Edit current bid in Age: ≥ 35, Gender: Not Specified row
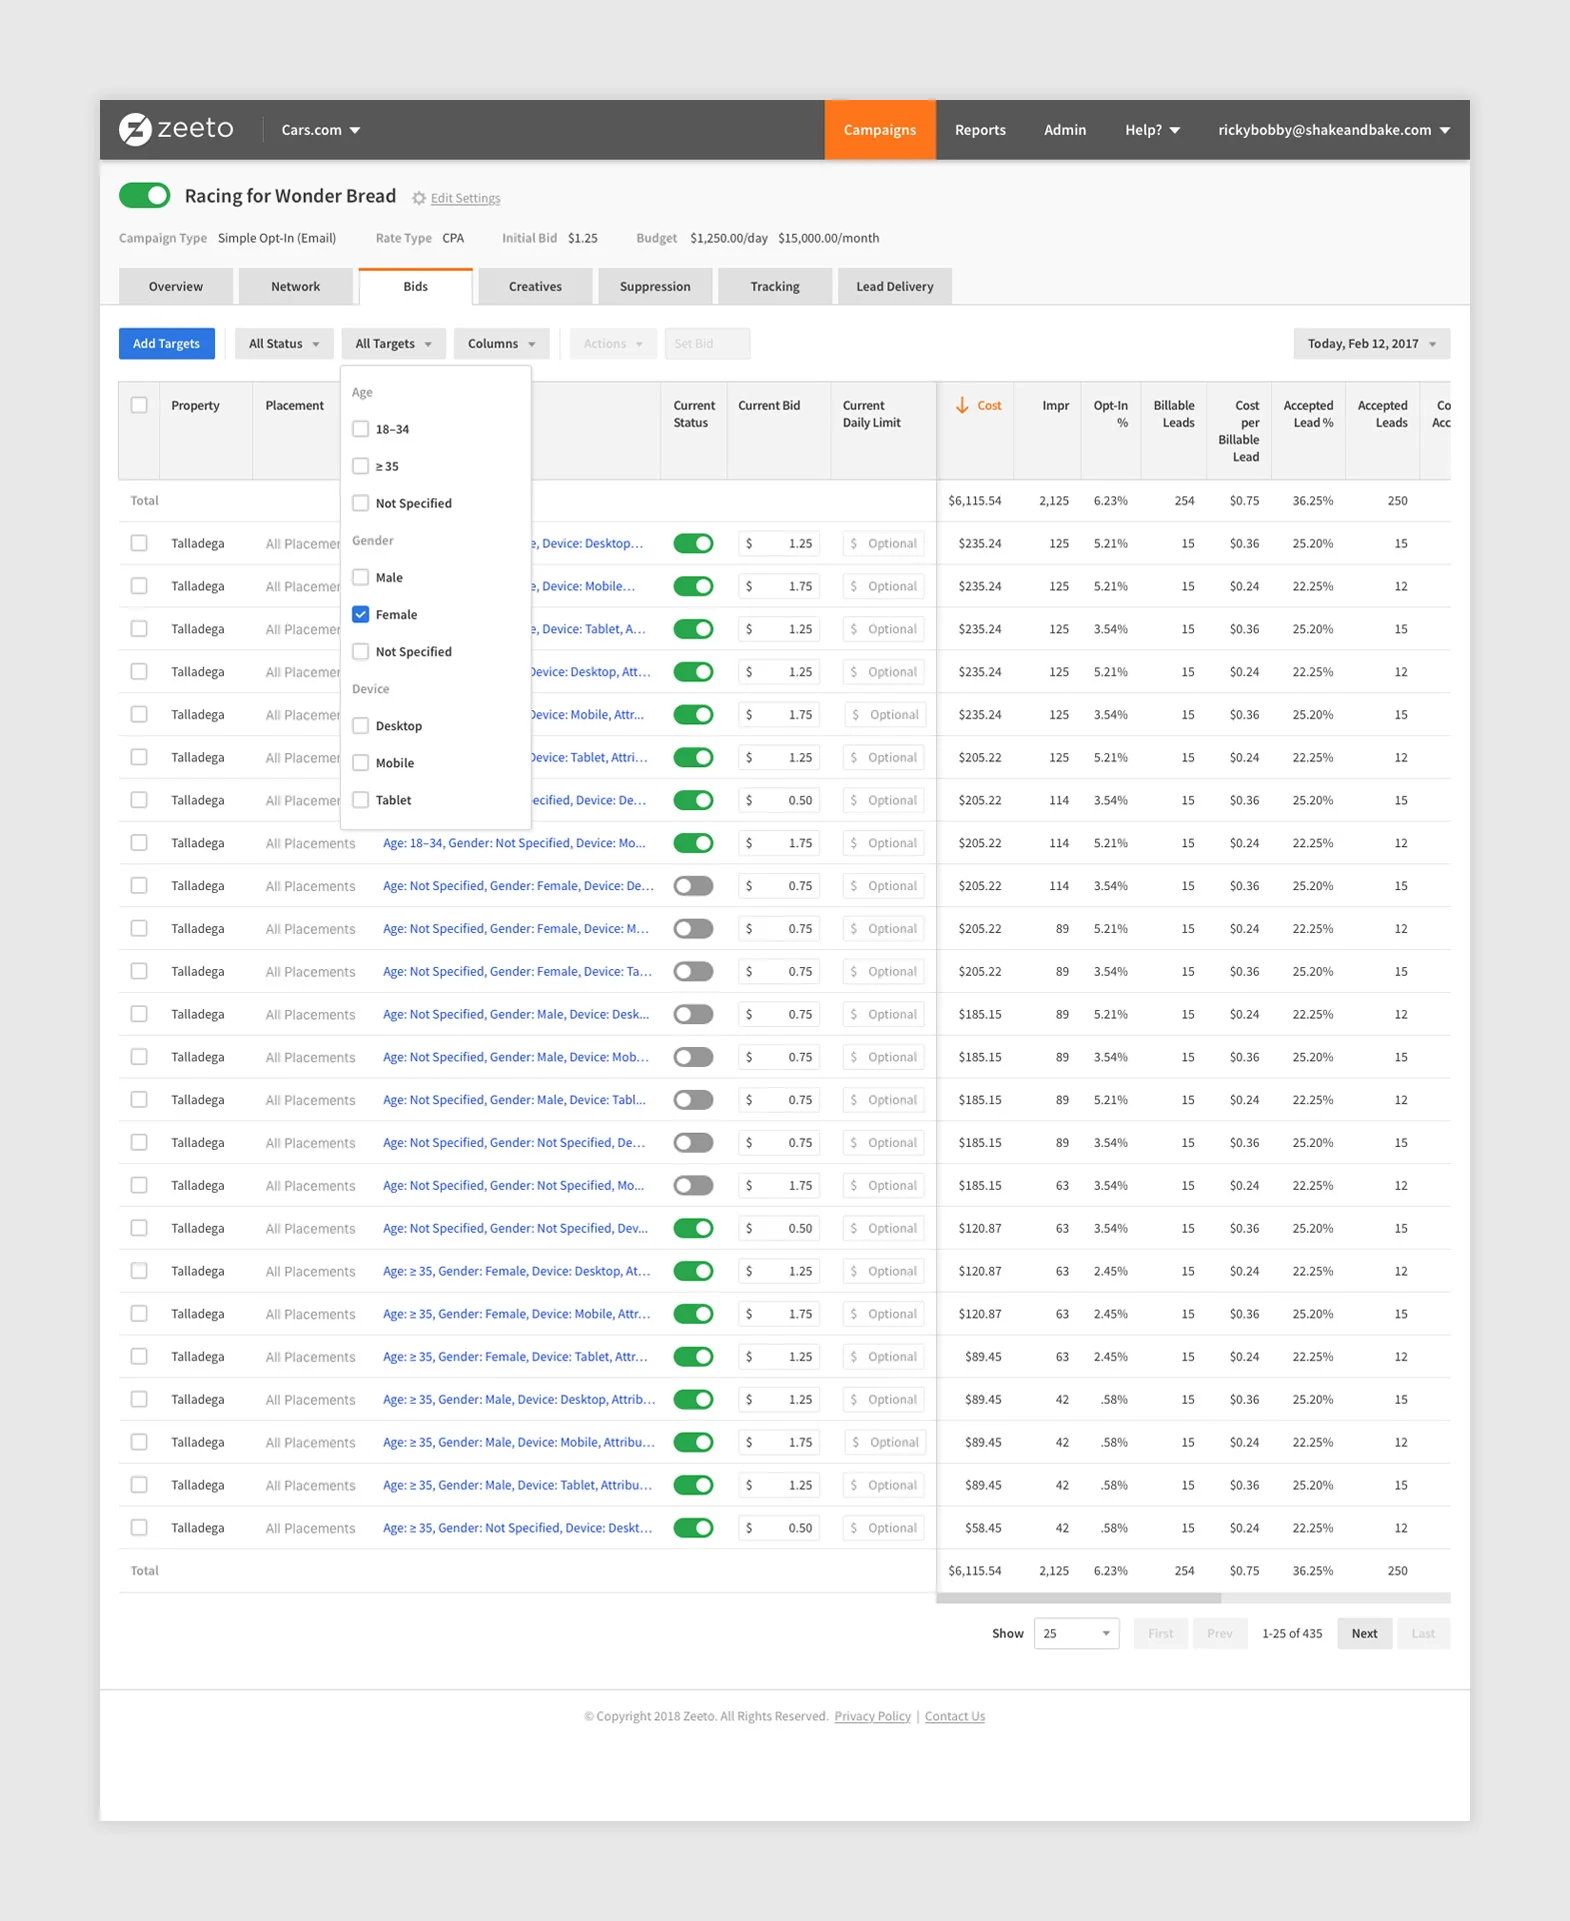Image resolution: width=1570 pixels, height=1921 pixels. coord(779,1528)
